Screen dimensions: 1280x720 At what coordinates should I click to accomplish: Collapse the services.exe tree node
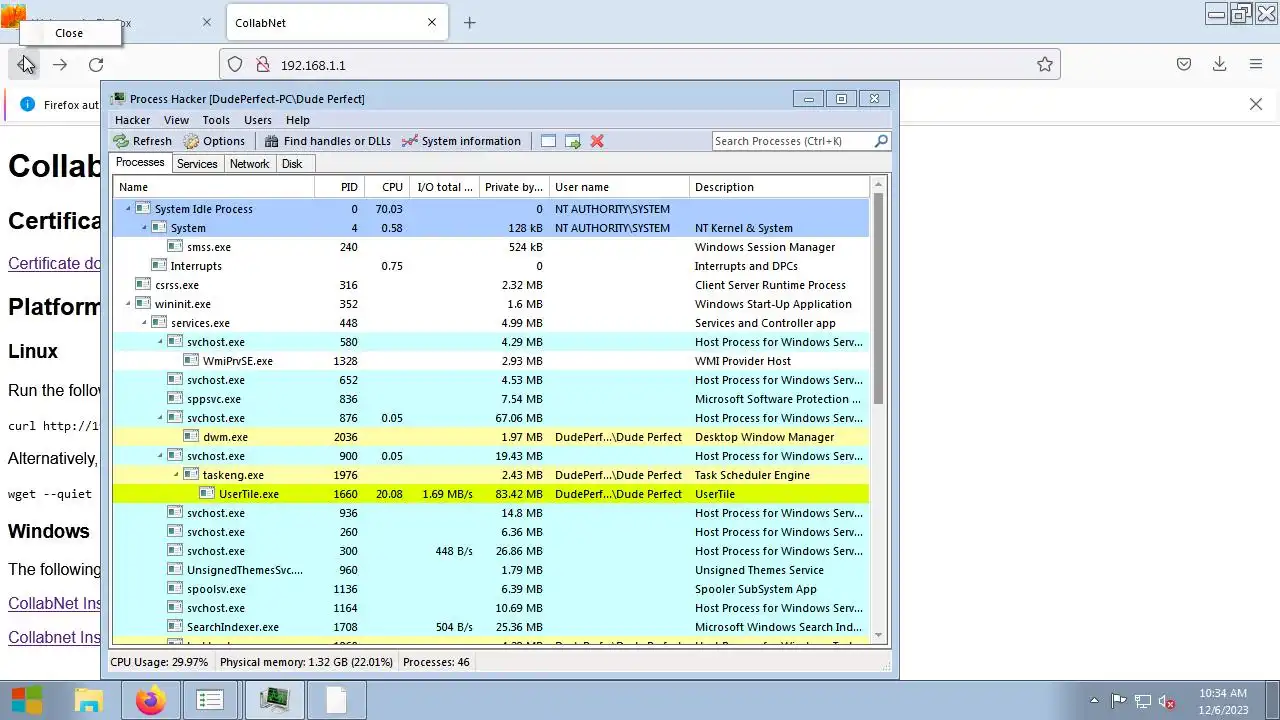click(144, 323)
